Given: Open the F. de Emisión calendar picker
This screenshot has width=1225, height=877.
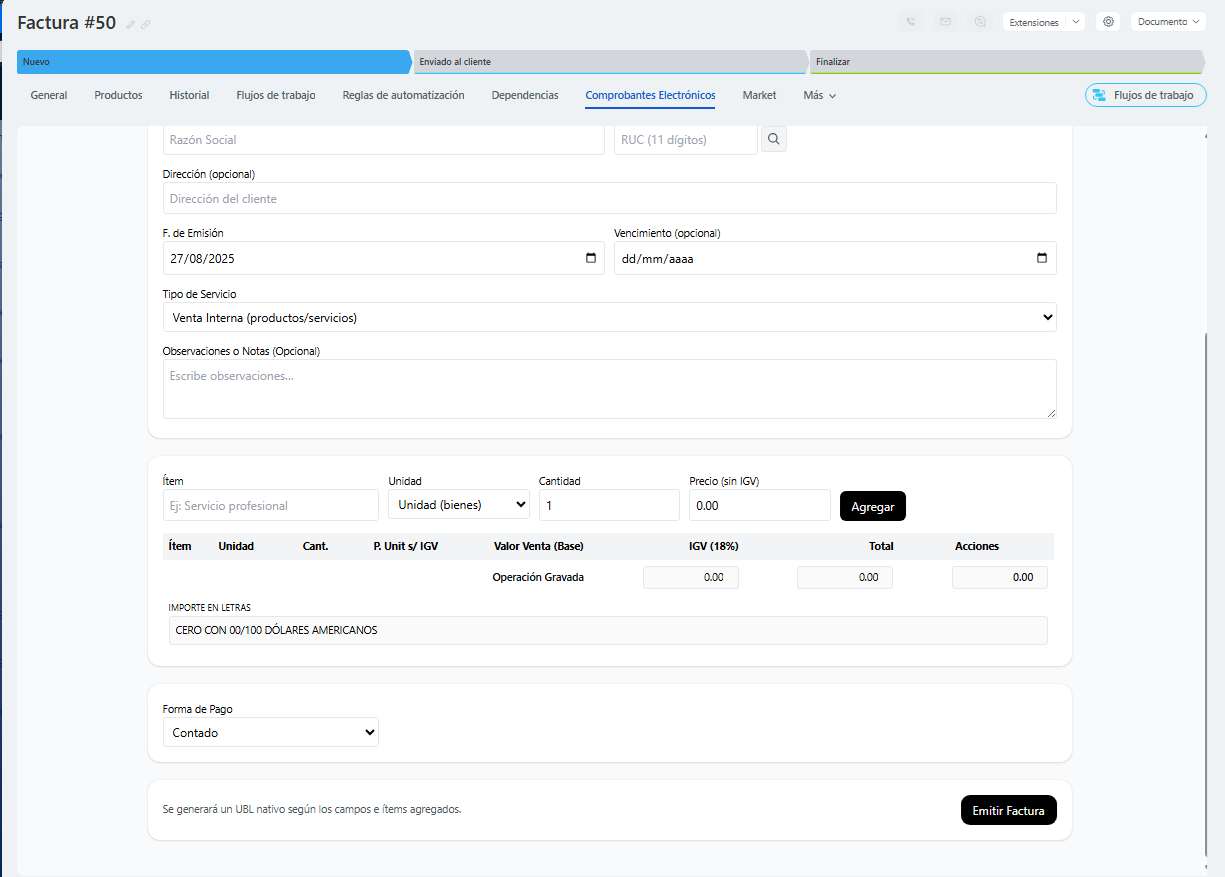Looking at the screenshot, I should (x=591, y=258).
